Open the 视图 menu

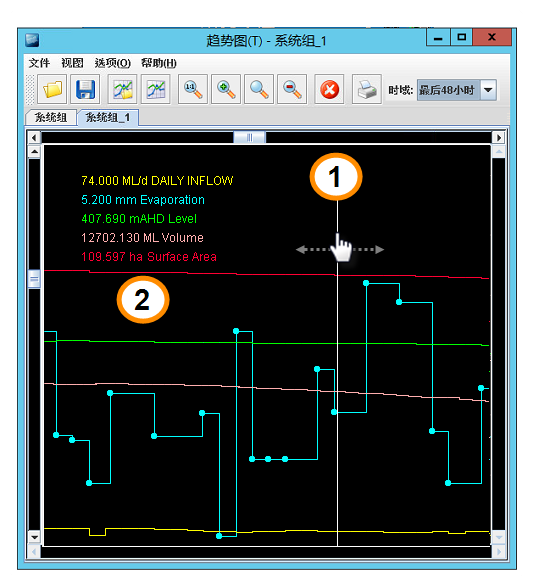point(72,63)
